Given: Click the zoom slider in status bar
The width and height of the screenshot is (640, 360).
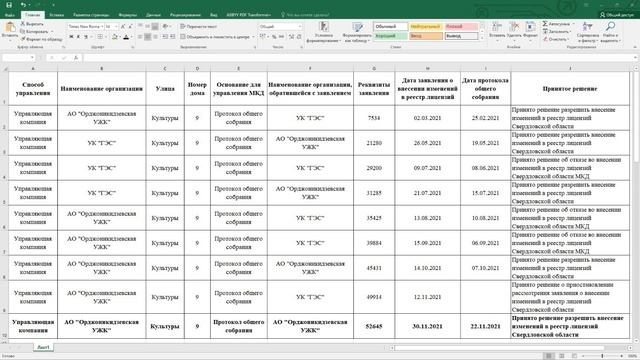Looking at the screenshot, I should point(602,356).
